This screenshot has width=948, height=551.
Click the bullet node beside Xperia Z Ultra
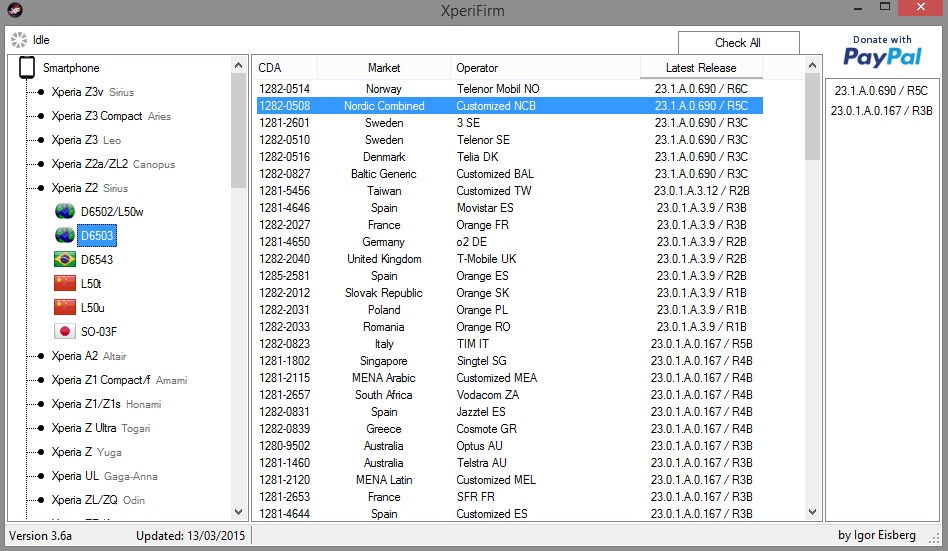[x=41, y=428]
